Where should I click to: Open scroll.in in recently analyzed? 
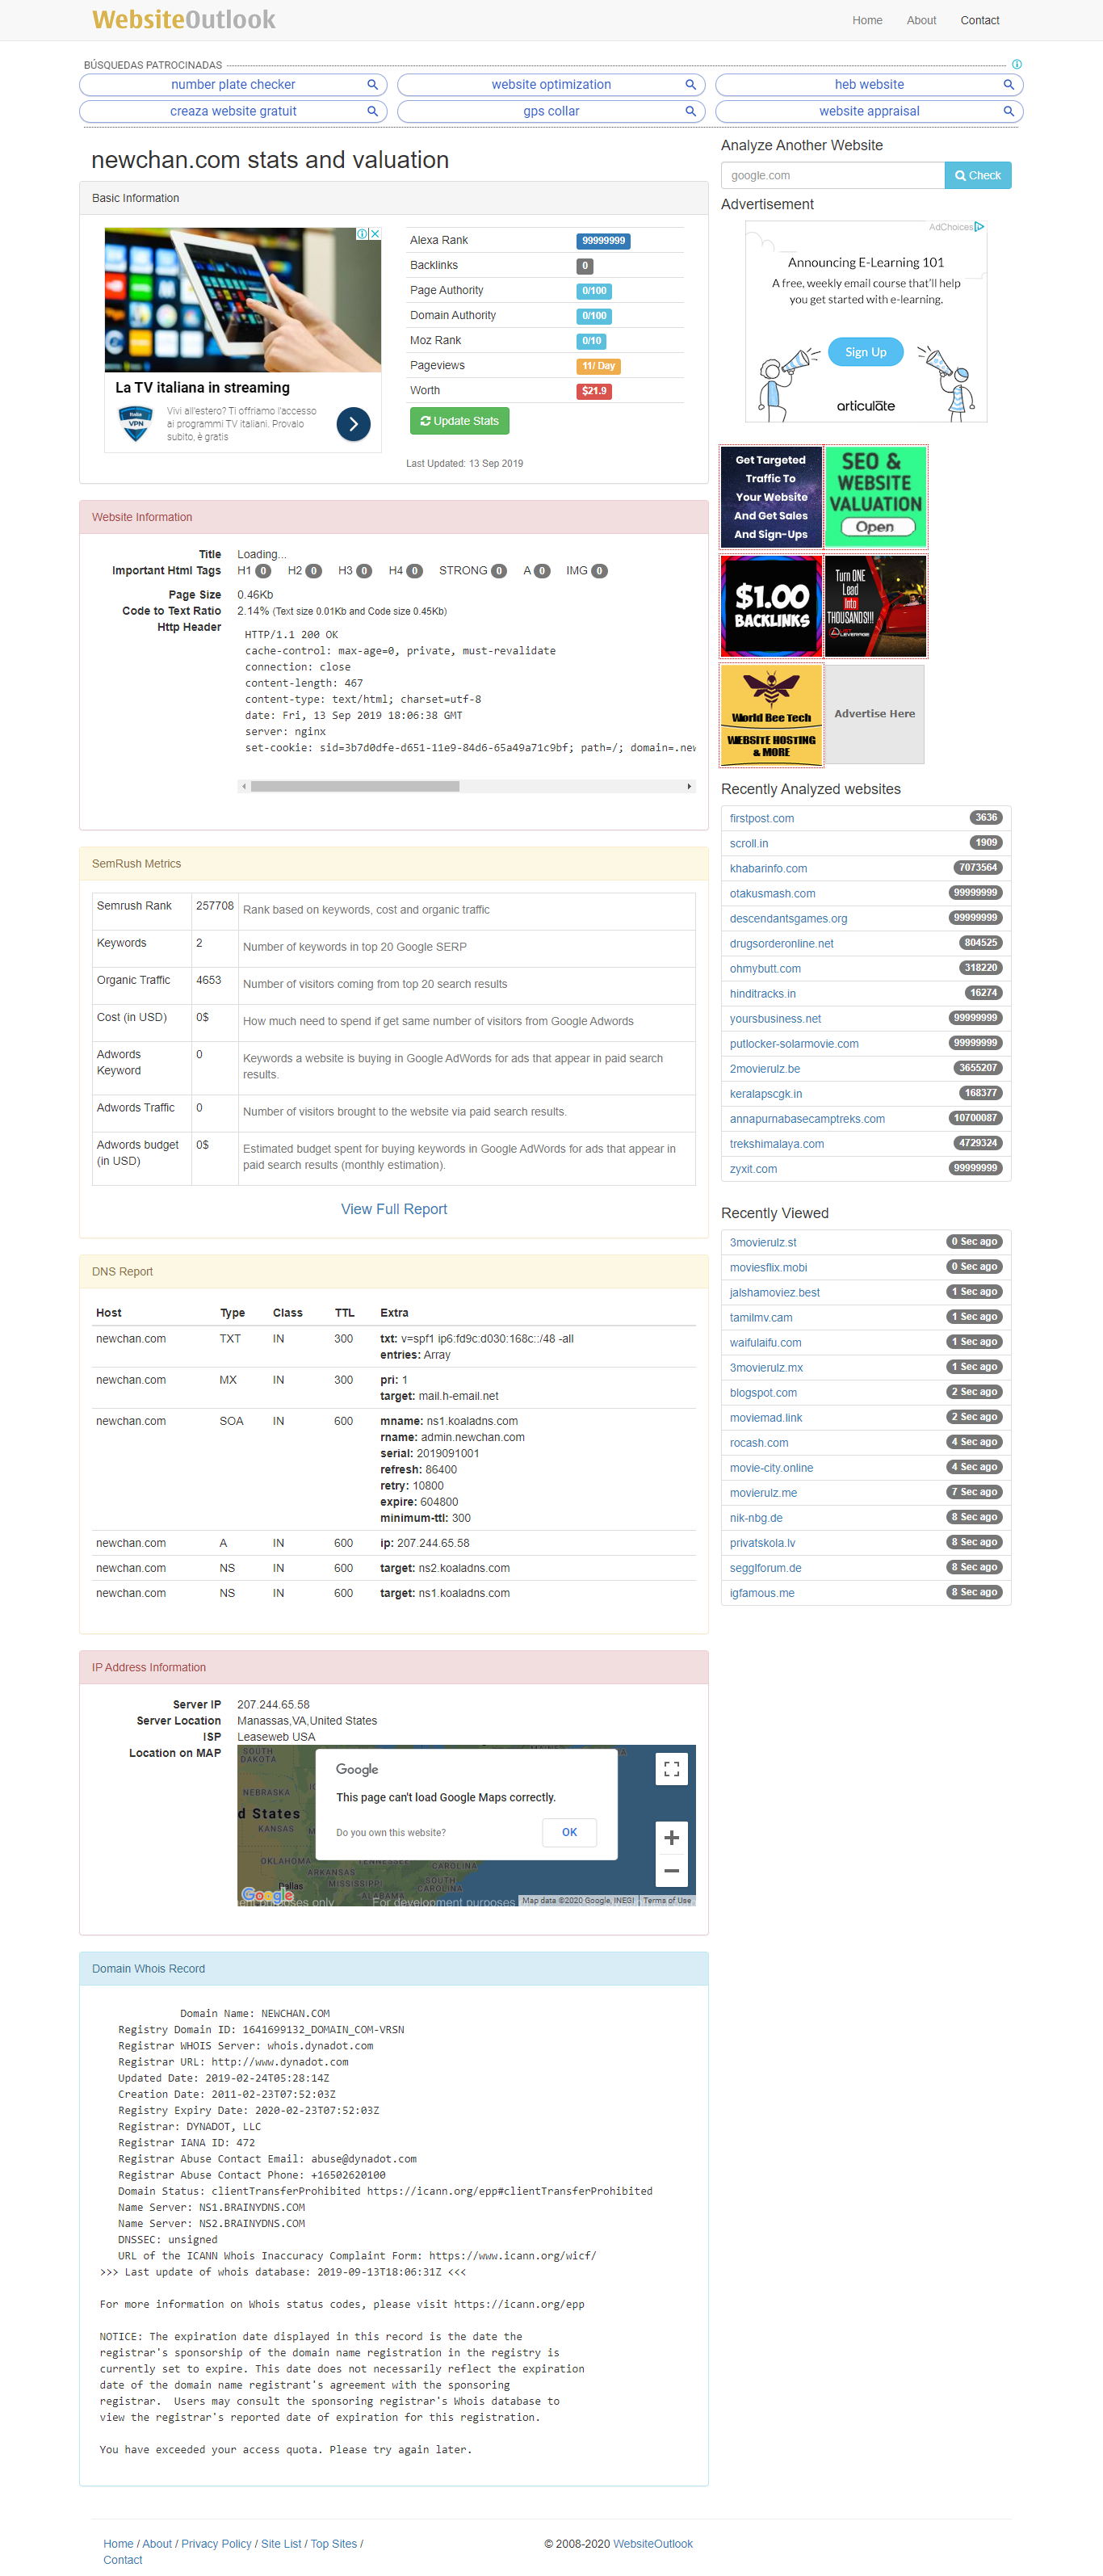tap(749, 843)
